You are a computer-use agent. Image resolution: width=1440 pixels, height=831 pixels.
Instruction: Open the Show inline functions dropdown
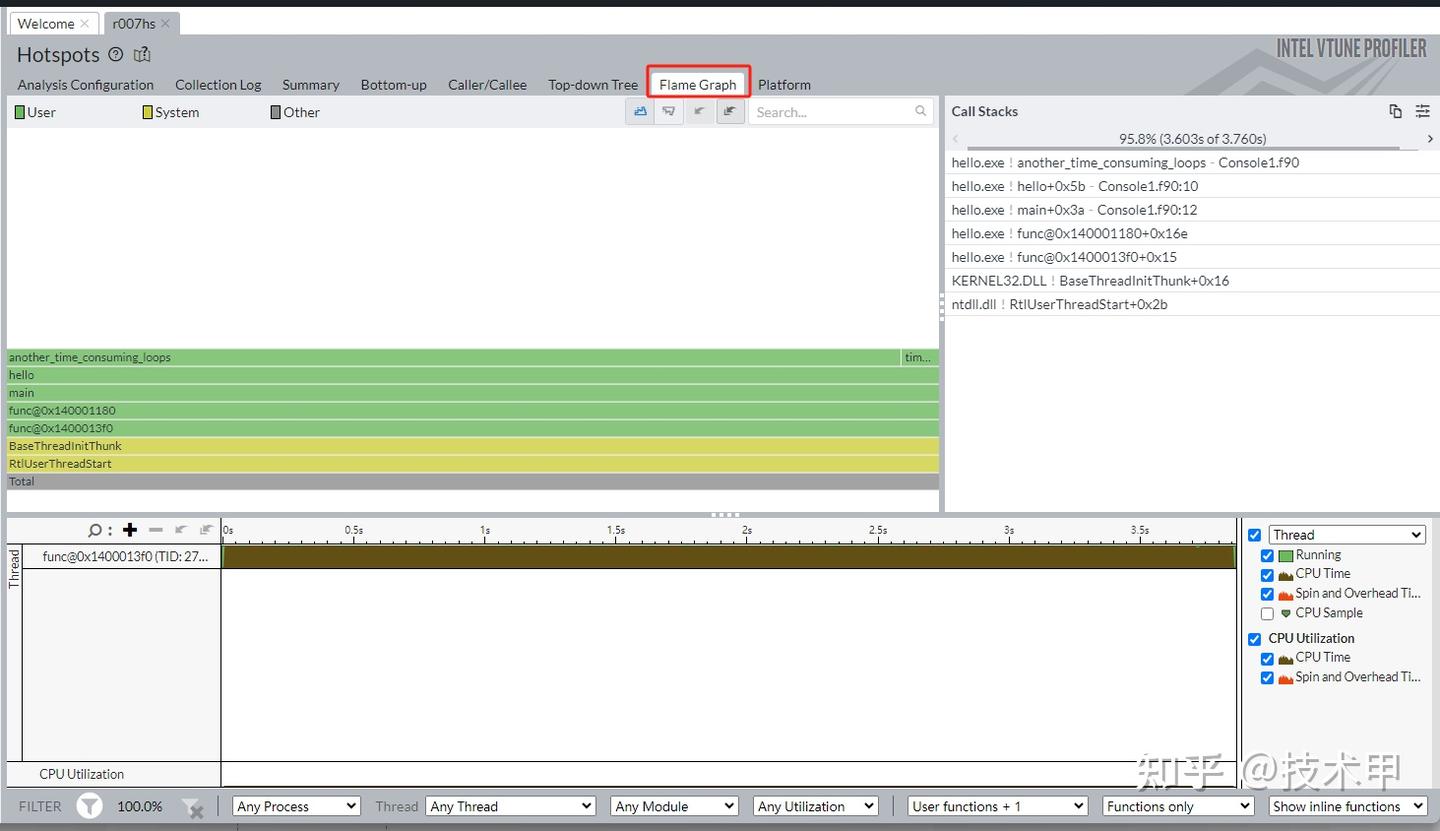(1346, 805)
